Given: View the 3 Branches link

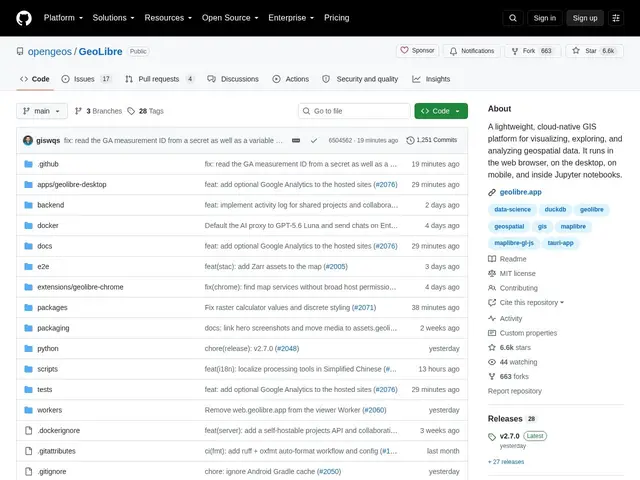Looking at the screenshot, I should click(98, 111).
